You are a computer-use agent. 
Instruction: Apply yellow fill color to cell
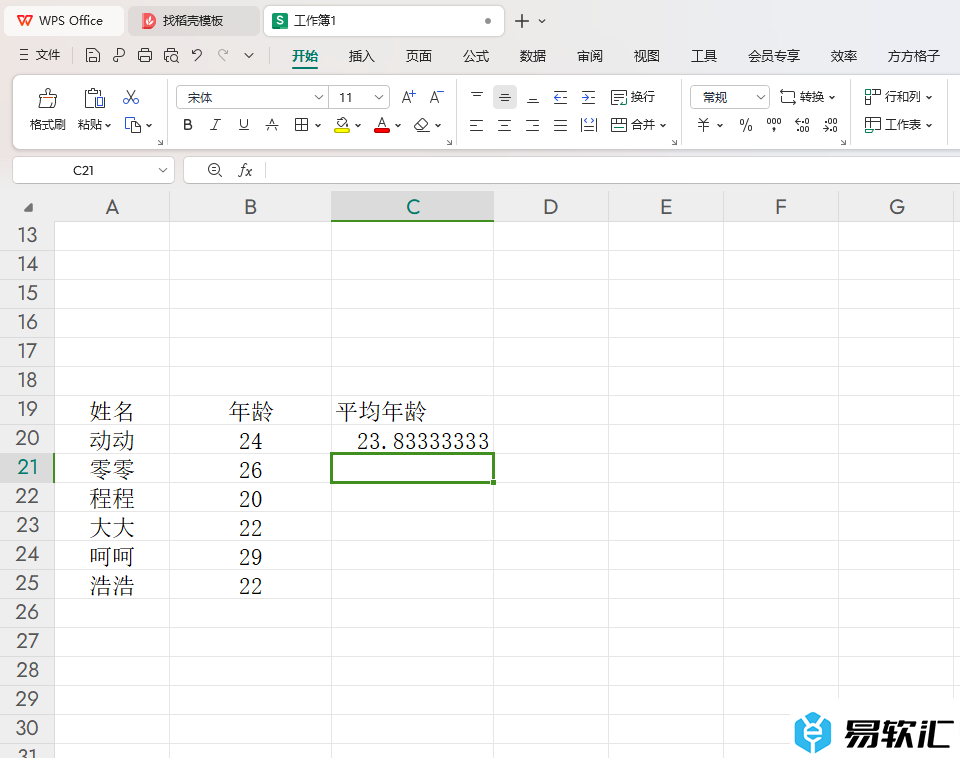tap(342, 125)
